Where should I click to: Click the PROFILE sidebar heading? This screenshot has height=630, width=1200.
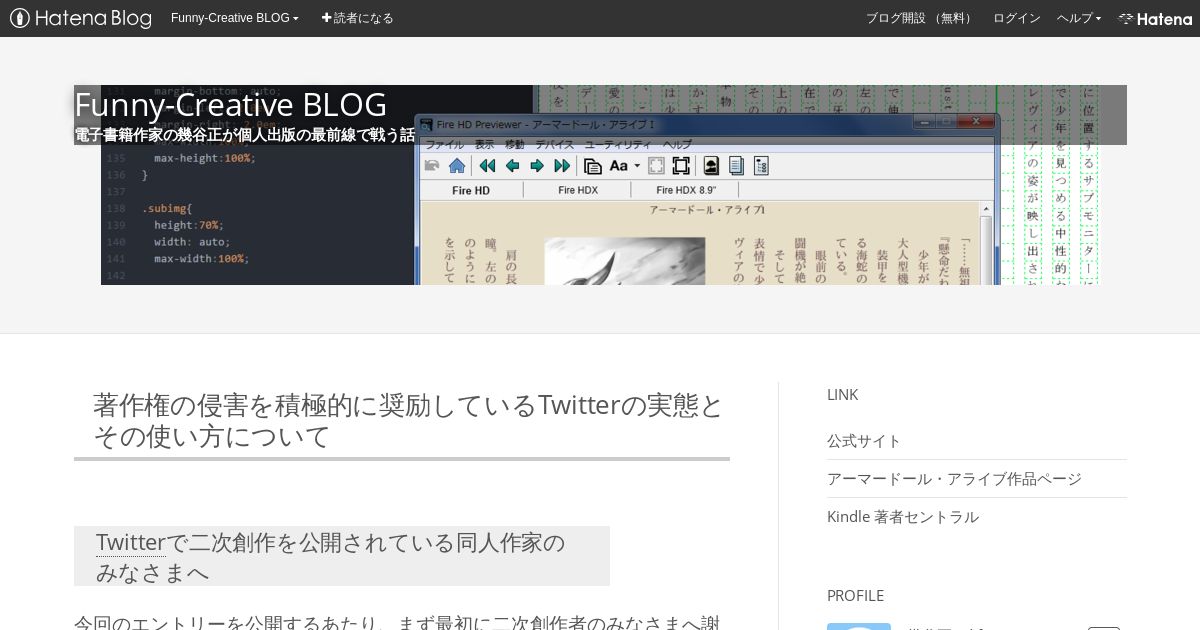(x=855, y=595)
